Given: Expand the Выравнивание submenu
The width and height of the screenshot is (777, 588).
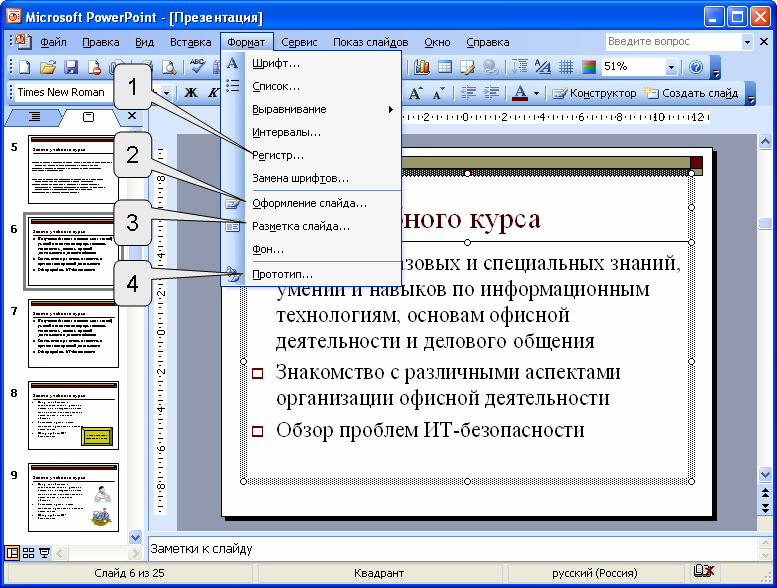Looking at the screenshot, I should tap(312, 109).
